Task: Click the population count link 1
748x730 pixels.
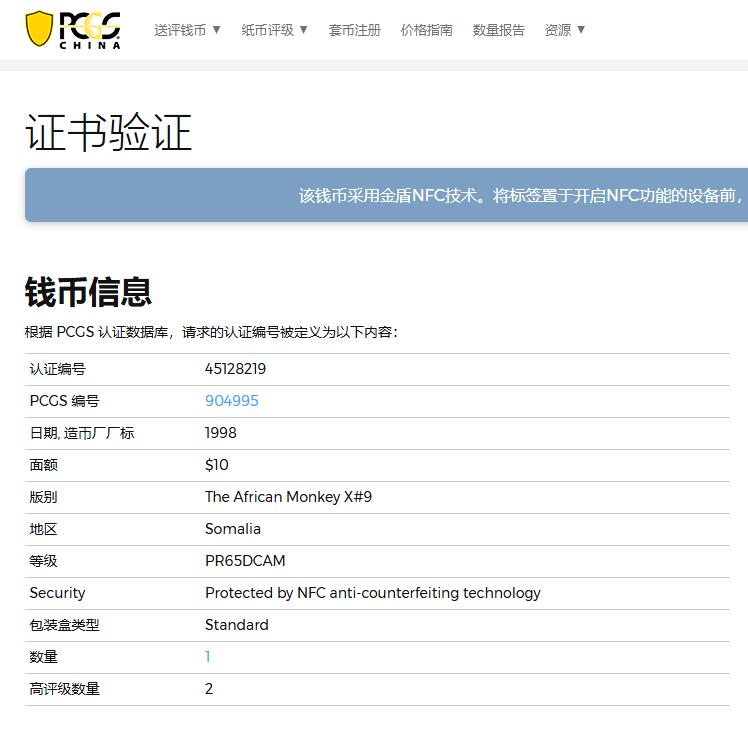Action: pos(208,657)
